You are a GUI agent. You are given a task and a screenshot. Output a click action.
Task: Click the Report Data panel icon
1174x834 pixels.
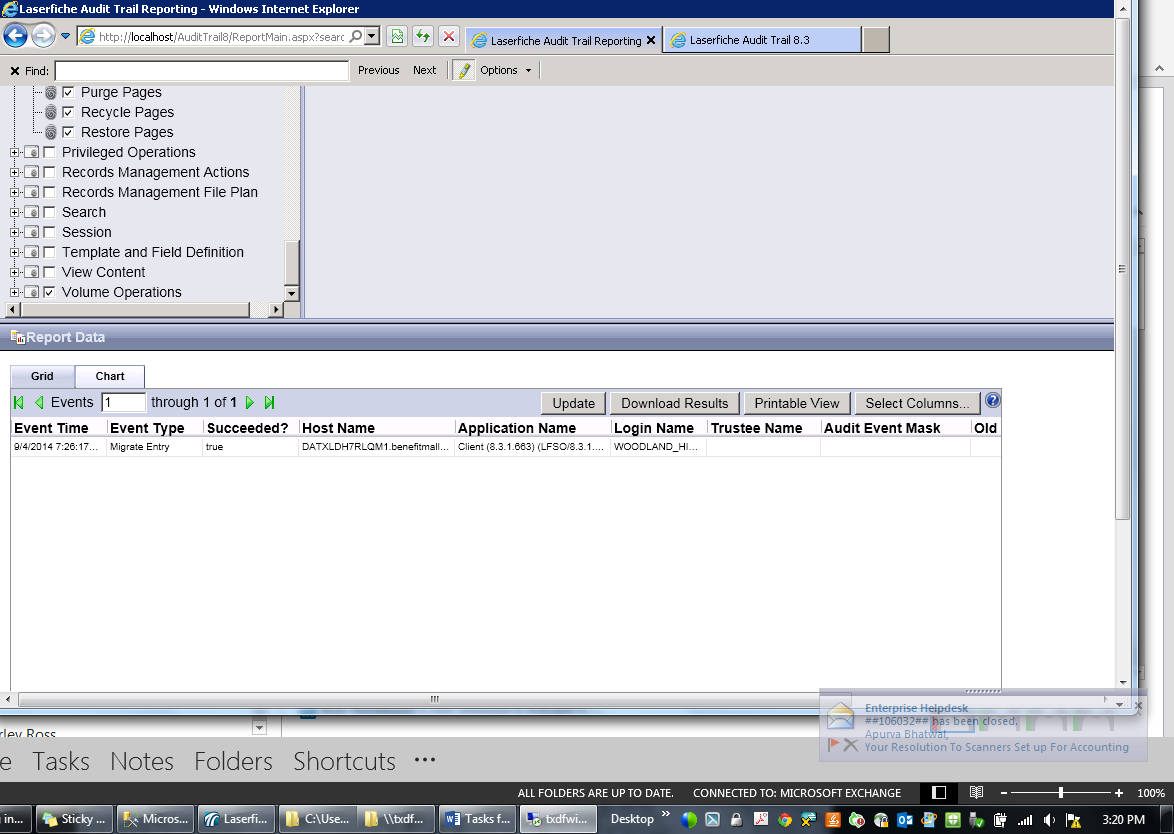[x=17, y=337]
